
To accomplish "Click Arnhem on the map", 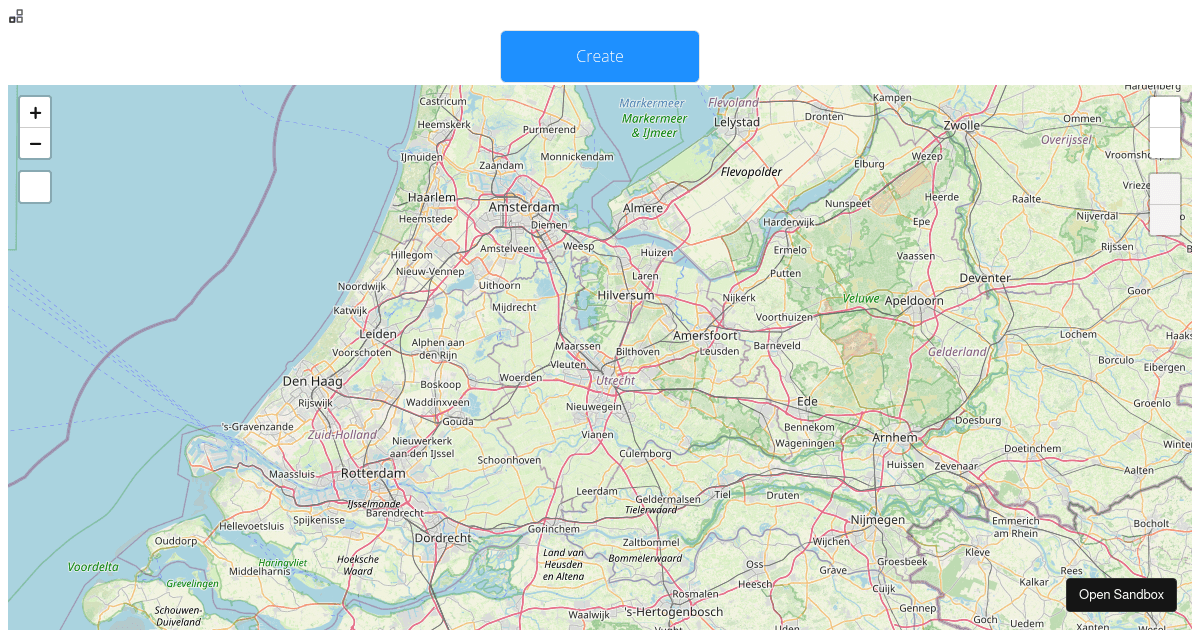I will pyautogui.click(x=893, y=437).
